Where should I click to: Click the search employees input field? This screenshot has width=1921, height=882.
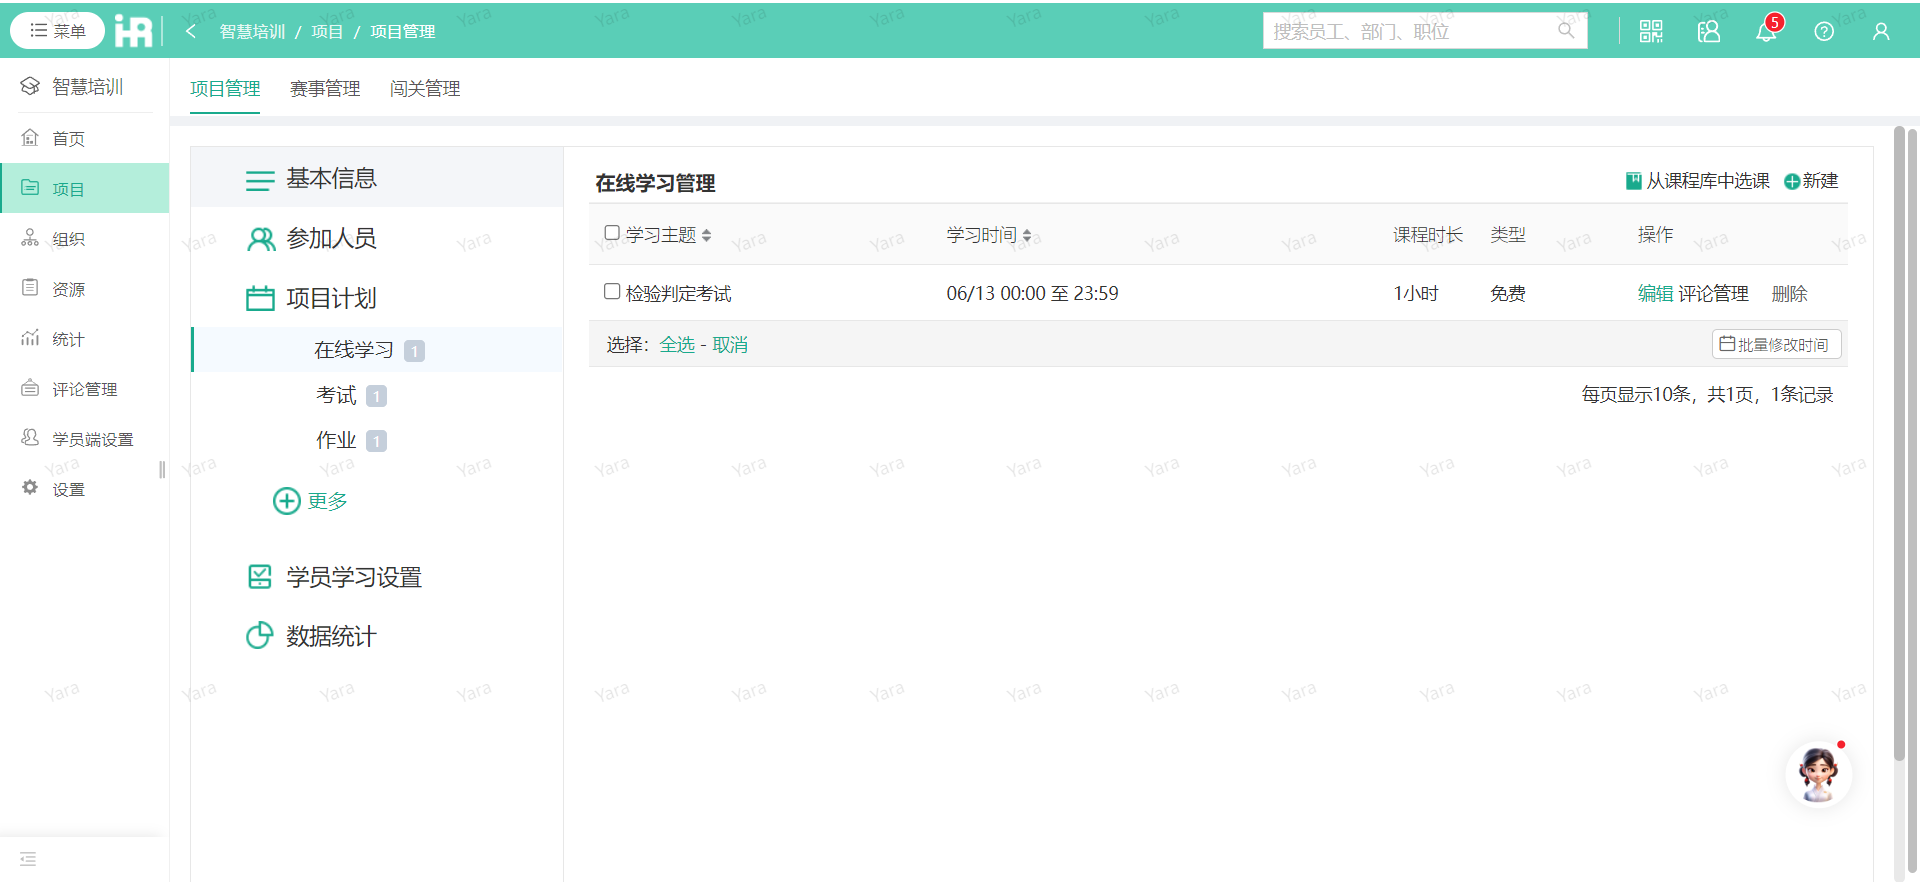coord(1412,31)
